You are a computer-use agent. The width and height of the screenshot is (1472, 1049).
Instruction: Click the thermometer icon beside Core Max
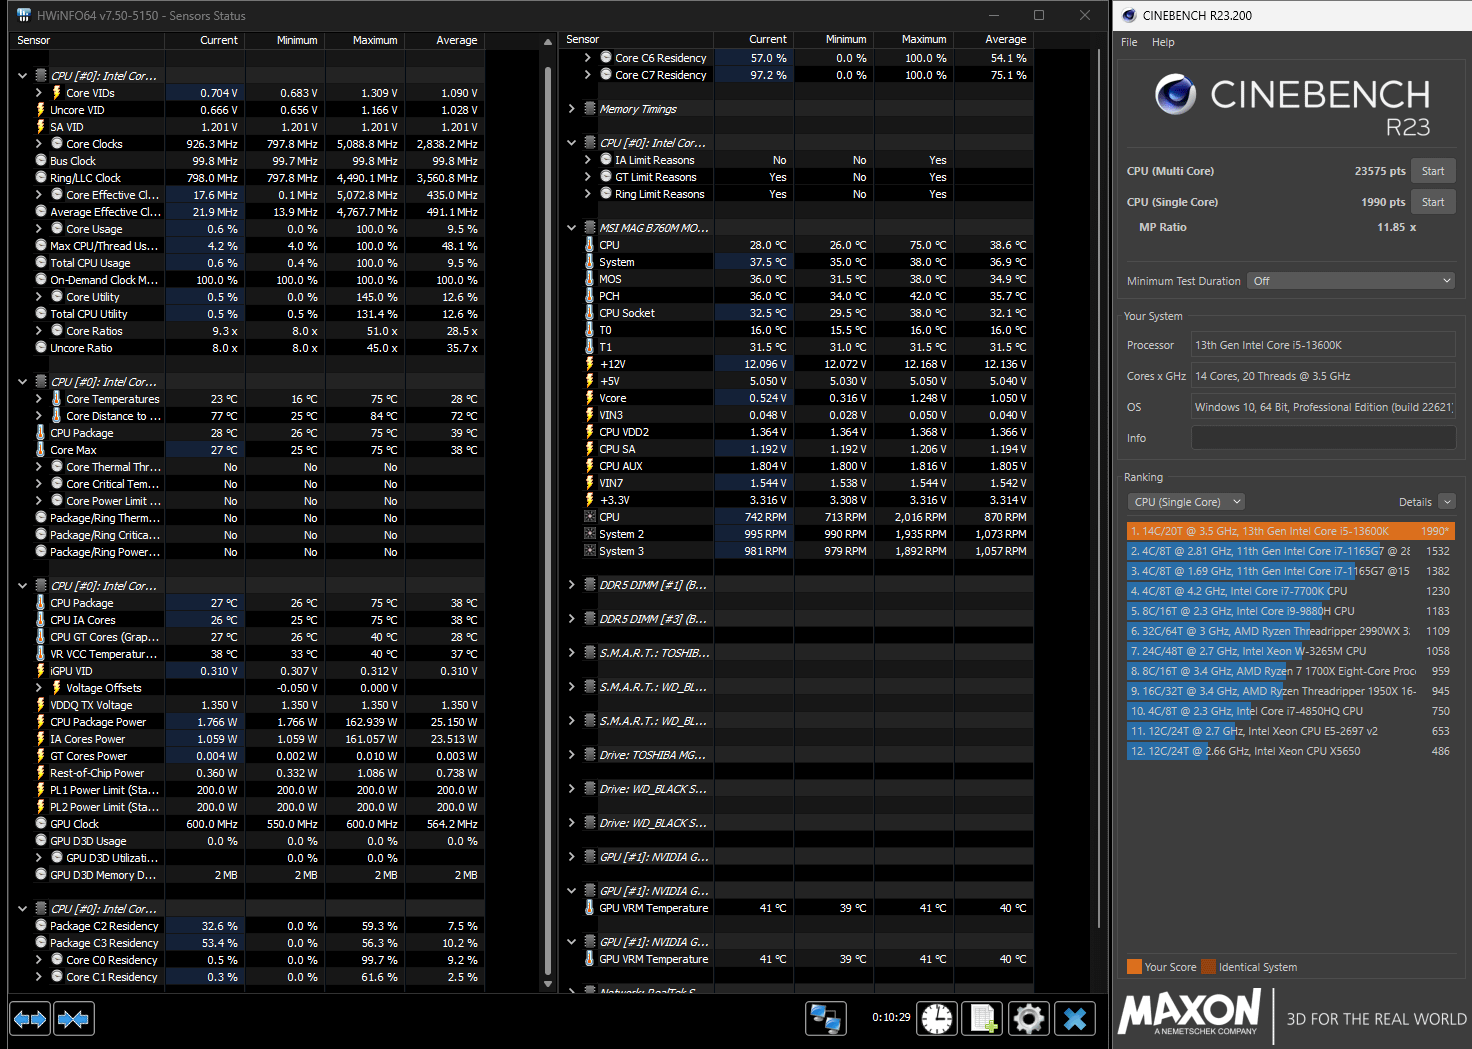[x=41, y=450]
